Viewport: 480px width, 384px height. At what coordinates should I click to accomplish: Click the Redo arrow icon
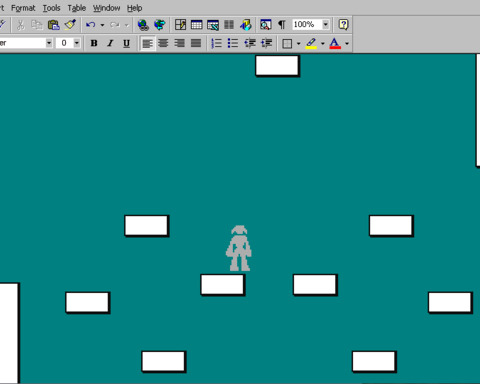pyautogui.click(x=115, y=25)
